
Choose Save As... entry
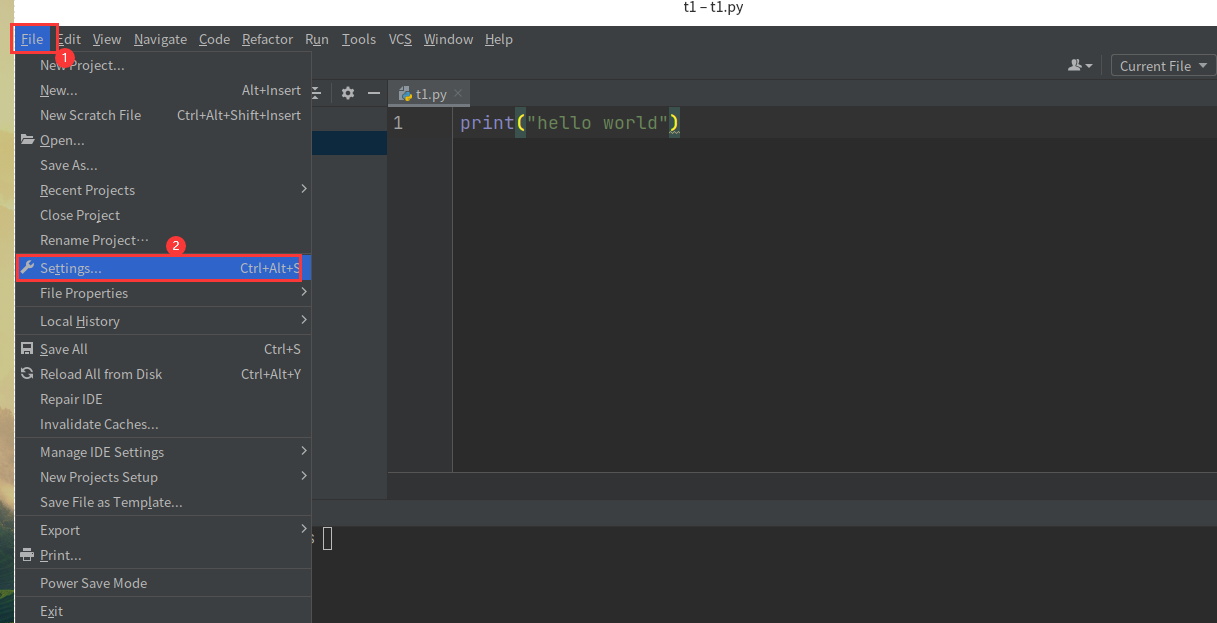pos(163,165)
